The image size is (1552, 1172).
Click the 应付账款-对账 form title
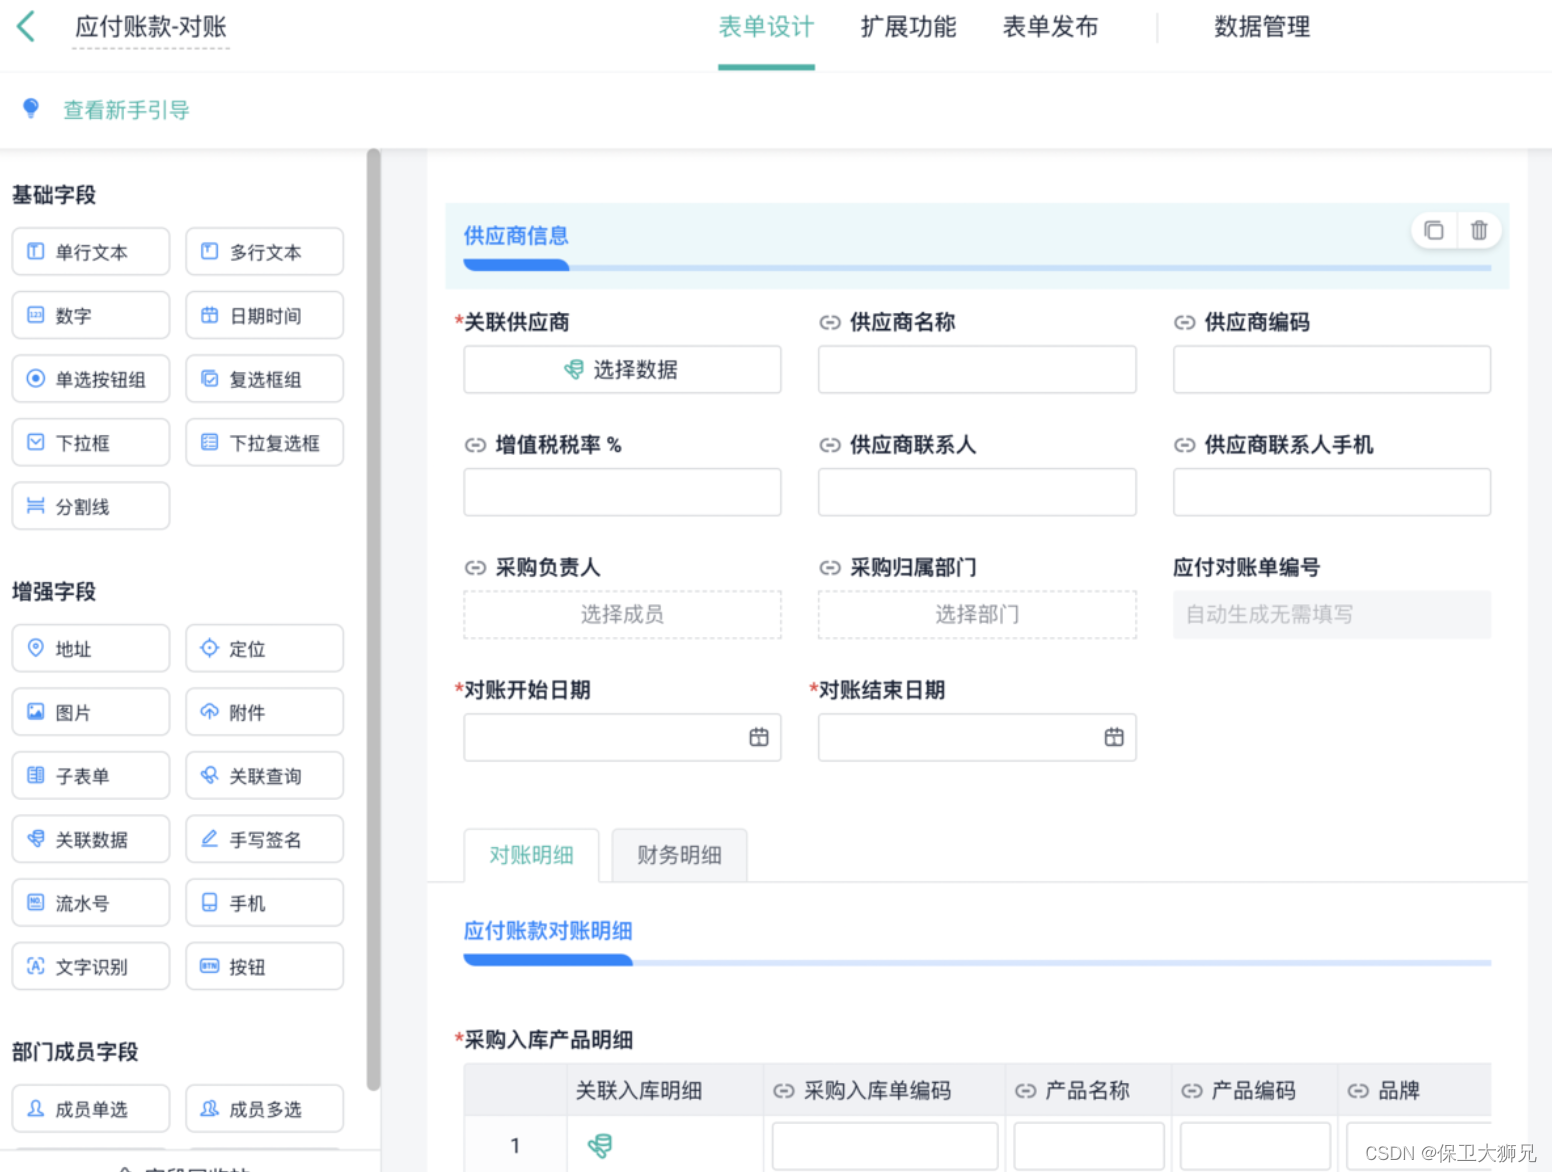(x=151, y=27)
